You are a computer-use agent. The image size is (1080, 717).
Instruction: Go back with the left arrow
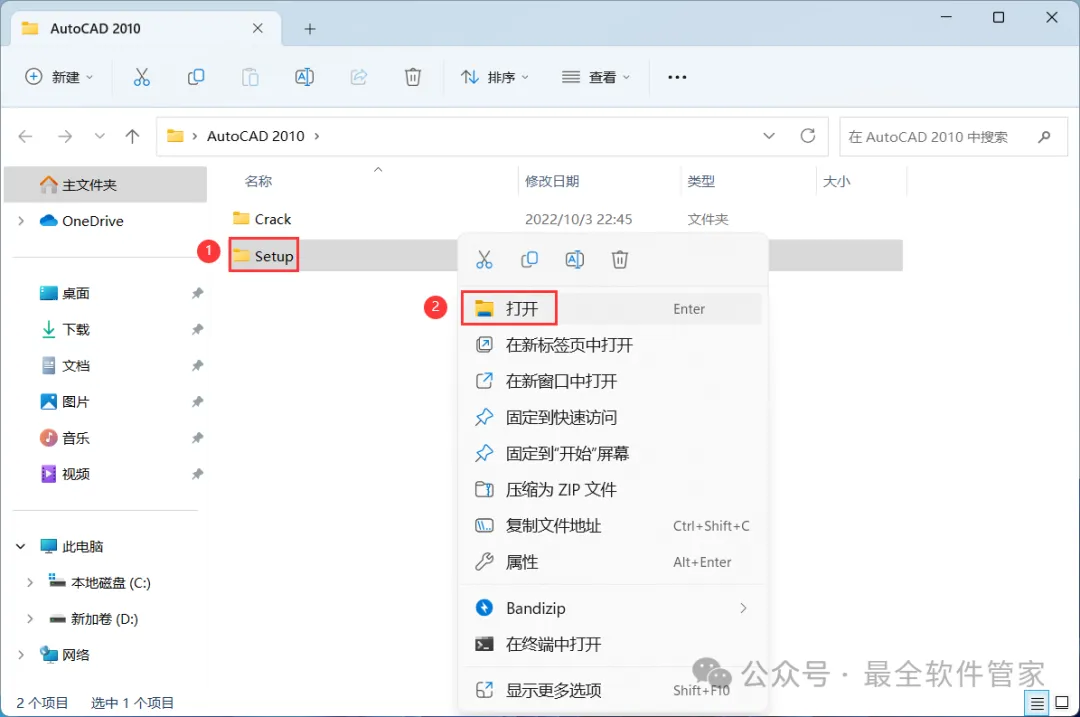pyautogui.click(x=25, y=136)
